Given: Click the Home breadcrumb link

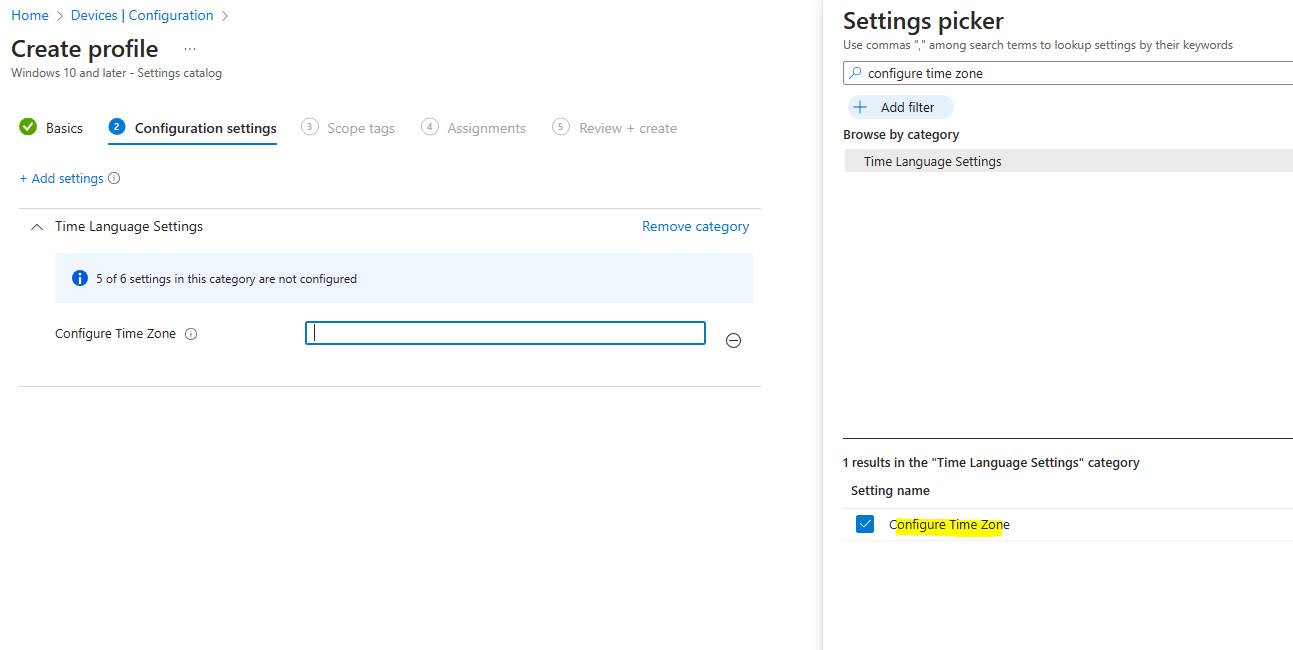Looking at the screenshot, I should (x=30, y=15).
